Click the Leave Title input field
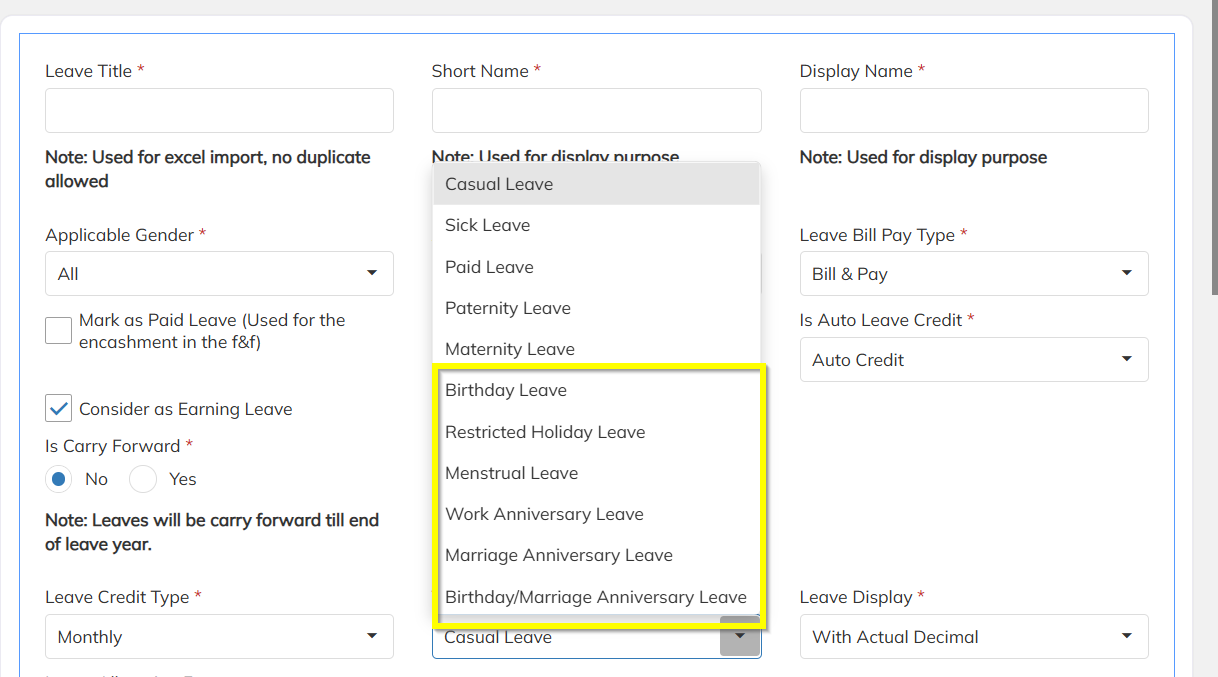This screenshot has height=677, width=1218. coord(219,110)
